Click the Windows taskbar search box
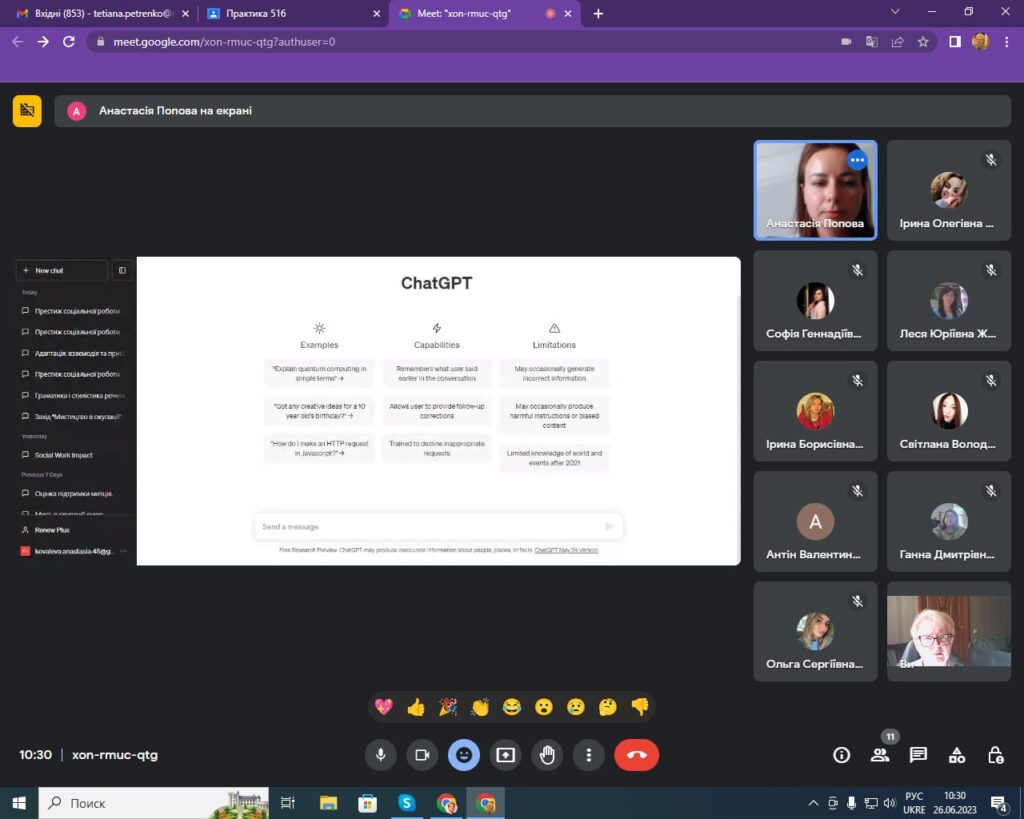The width and height of the screenshot is (1024, 819). pos(140,803)
